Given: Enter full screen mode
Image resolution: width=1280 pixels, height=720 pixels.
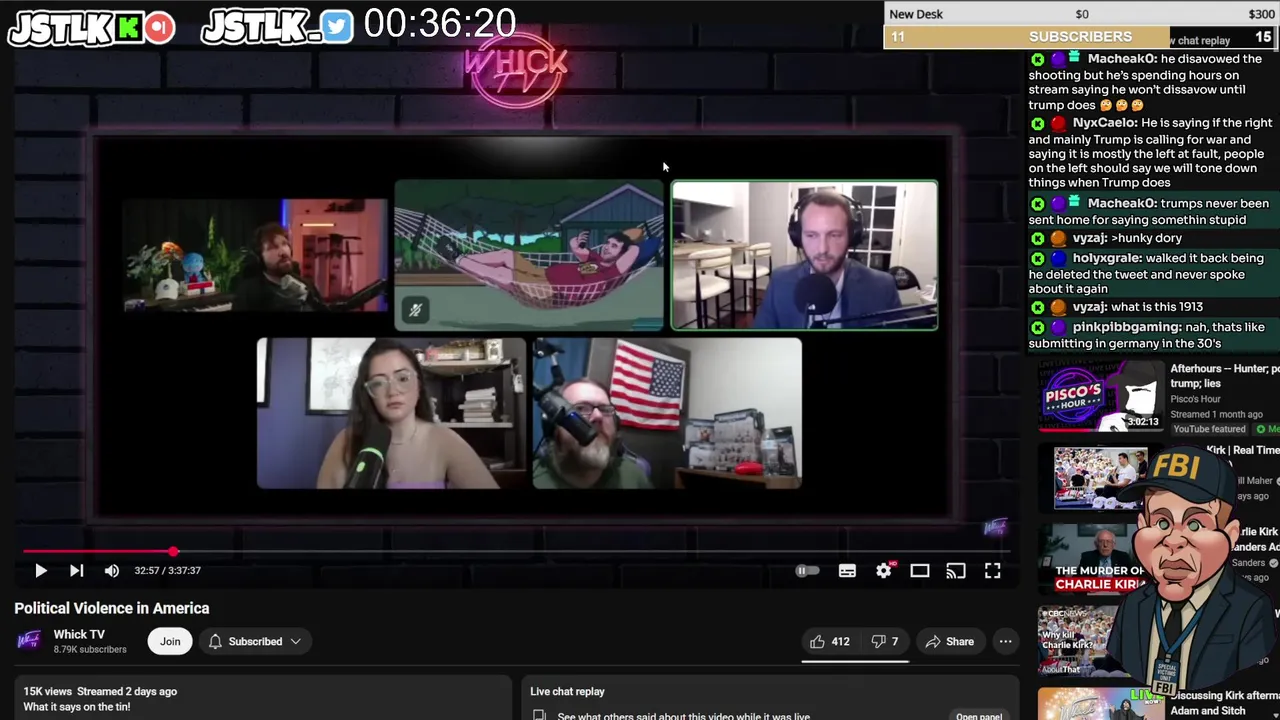Looking at the screenshot, I should 992,570.
